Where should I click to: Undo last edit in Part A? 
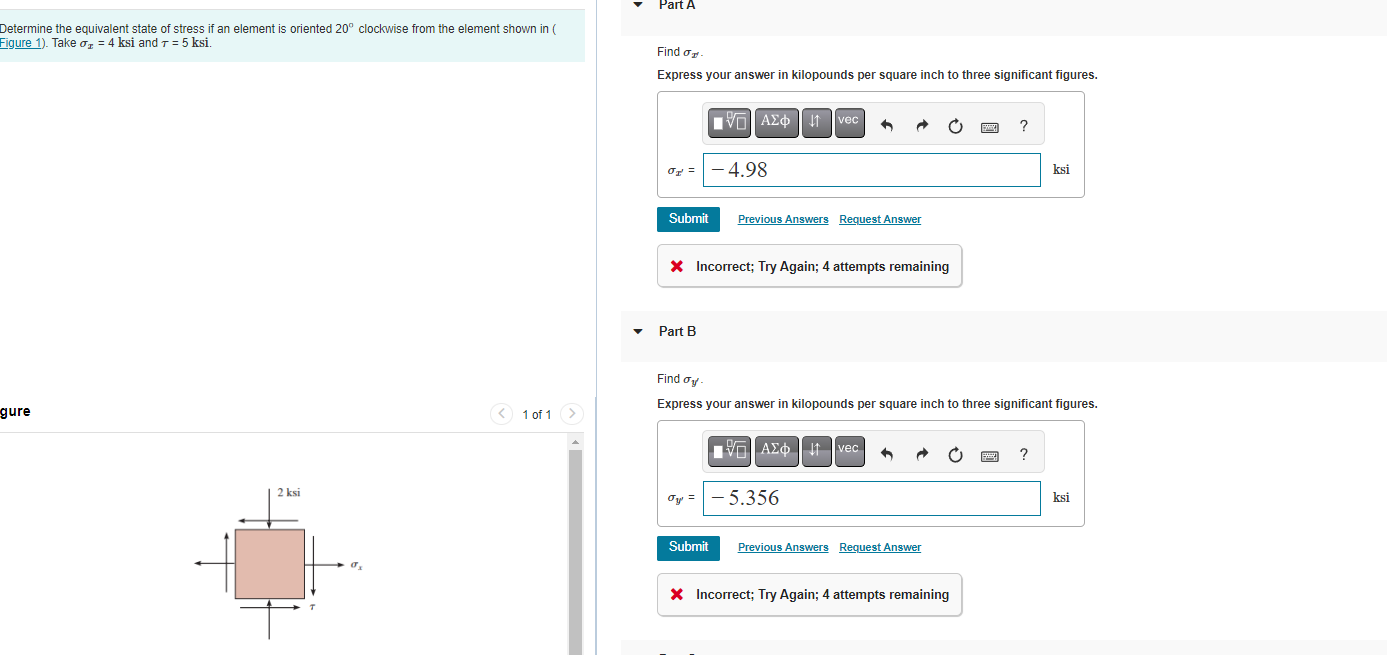[886, 126]
